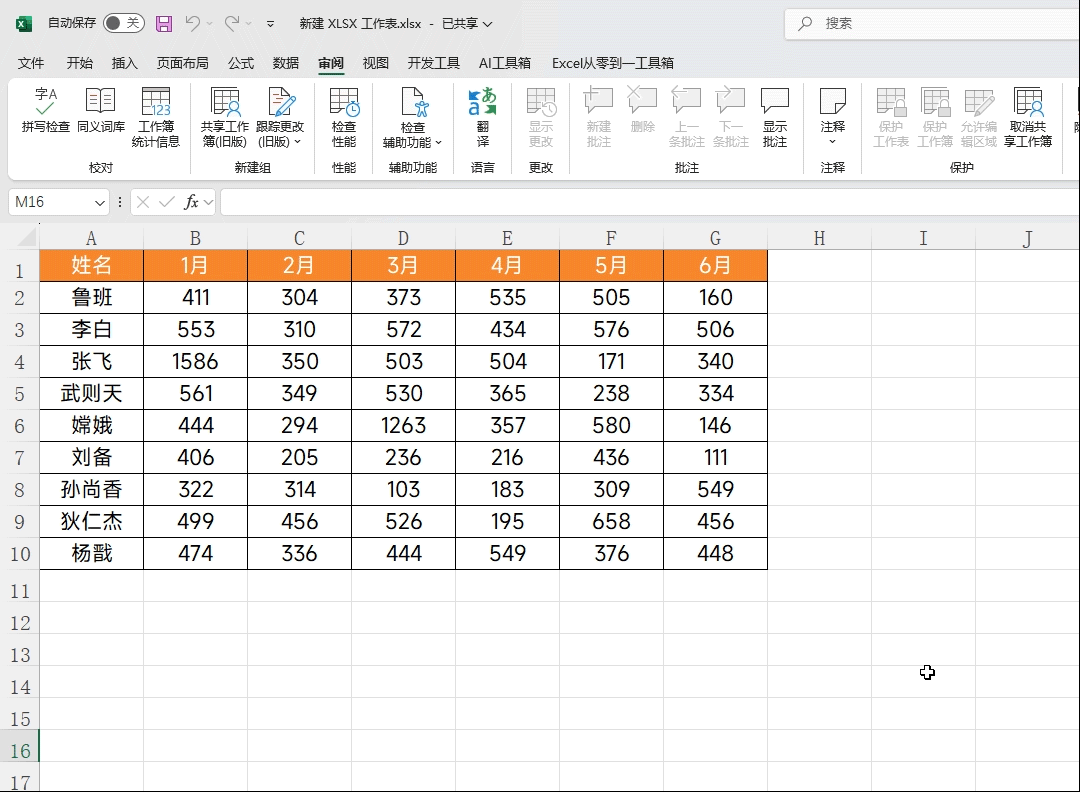
Task: Switch to the 公式 ribbon tab
Action: [241, 63]
